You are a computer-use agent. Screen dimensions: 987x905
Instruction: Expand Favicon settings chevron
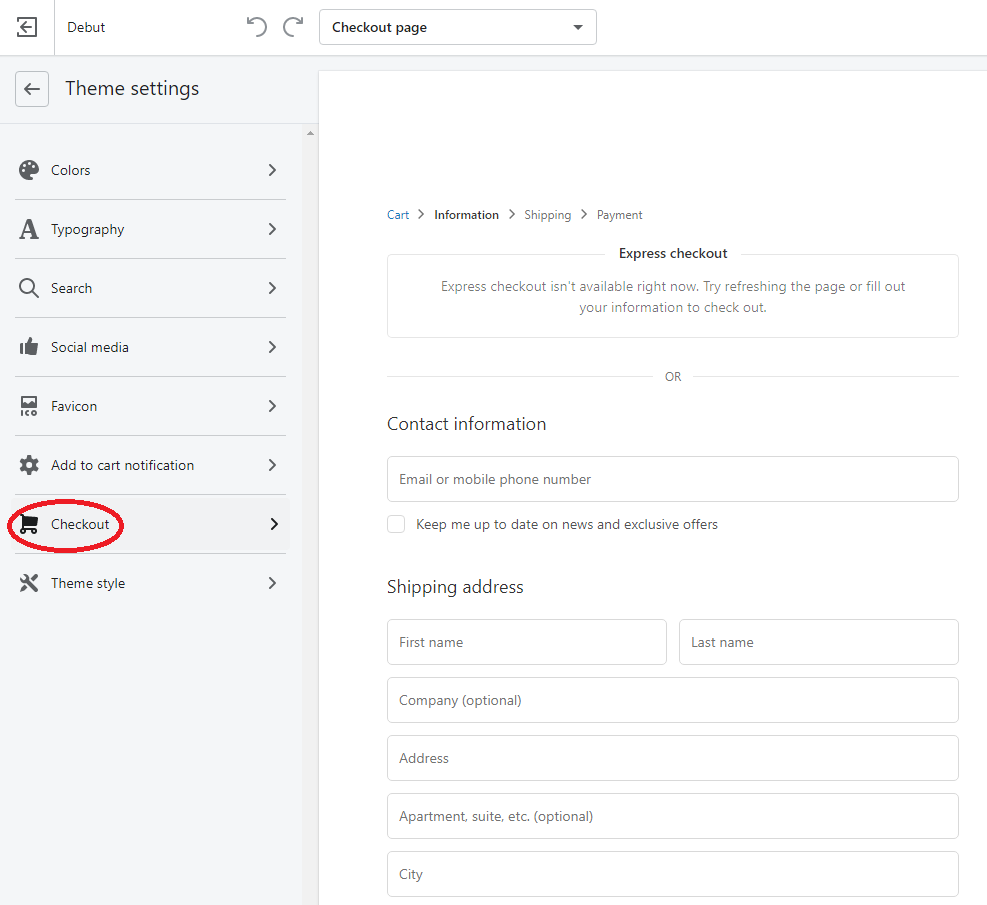tap(272, 406)
